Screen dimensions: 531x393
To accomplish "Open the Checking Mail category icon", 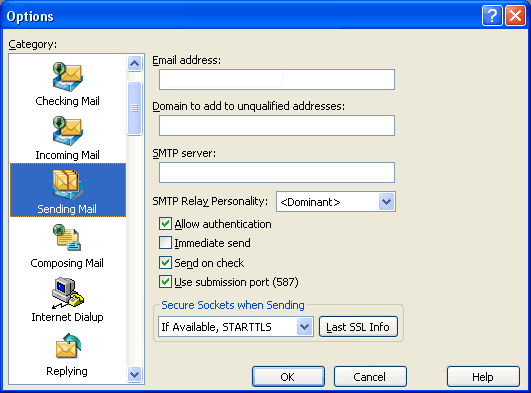I will click(68, 77).
